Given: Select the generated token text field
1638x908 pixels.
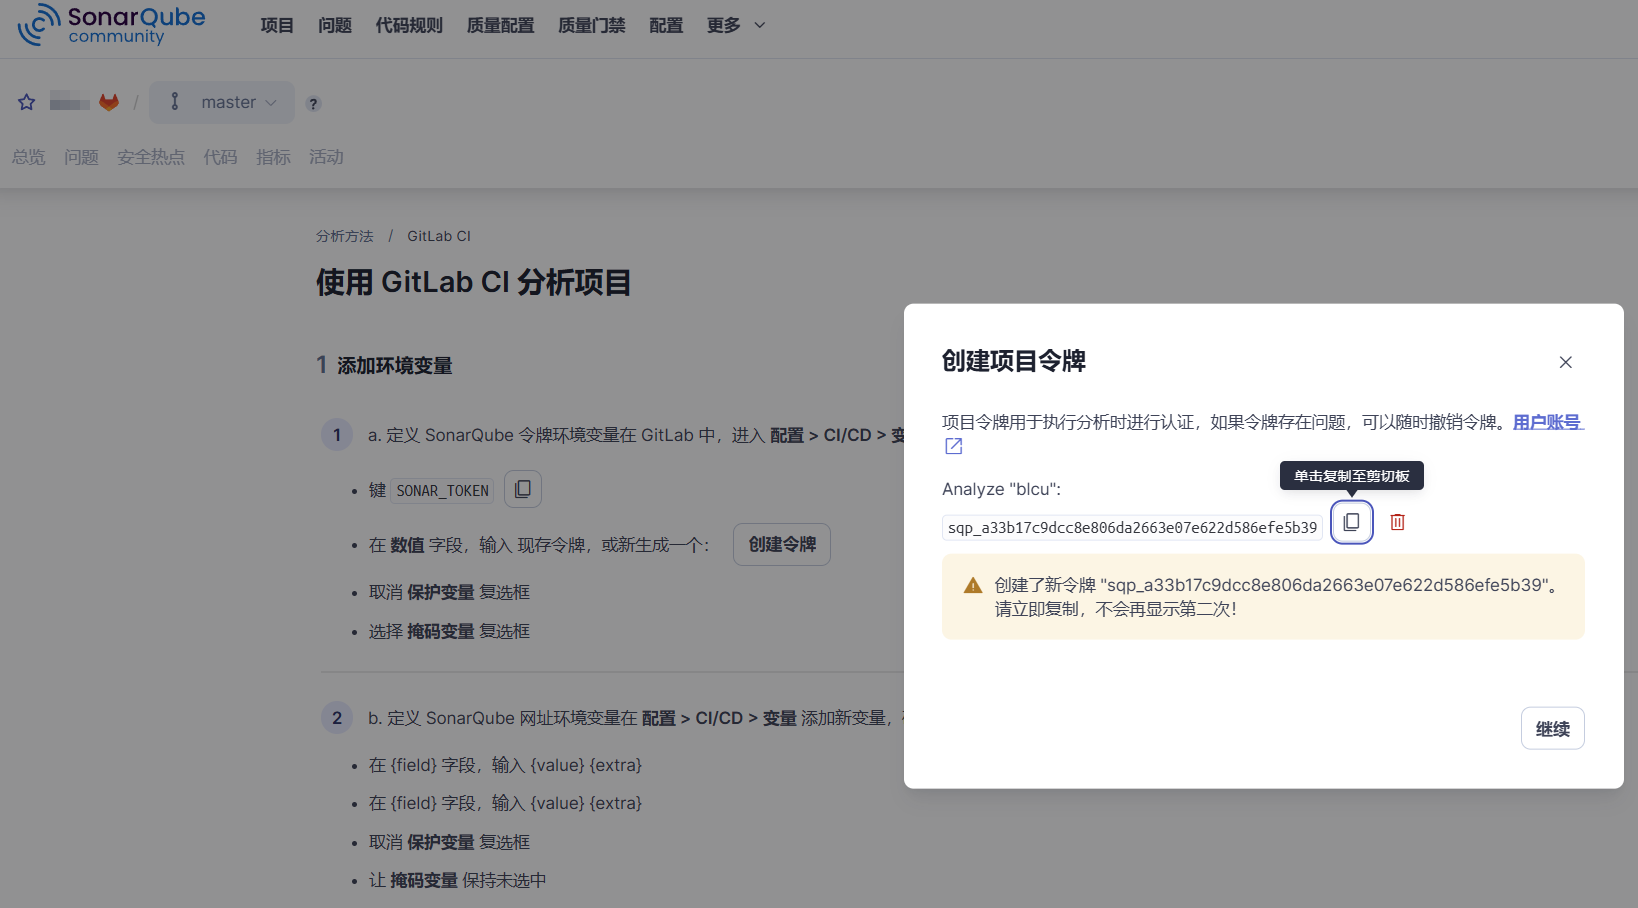Looking at the screenshot, I should [1133, 527].
